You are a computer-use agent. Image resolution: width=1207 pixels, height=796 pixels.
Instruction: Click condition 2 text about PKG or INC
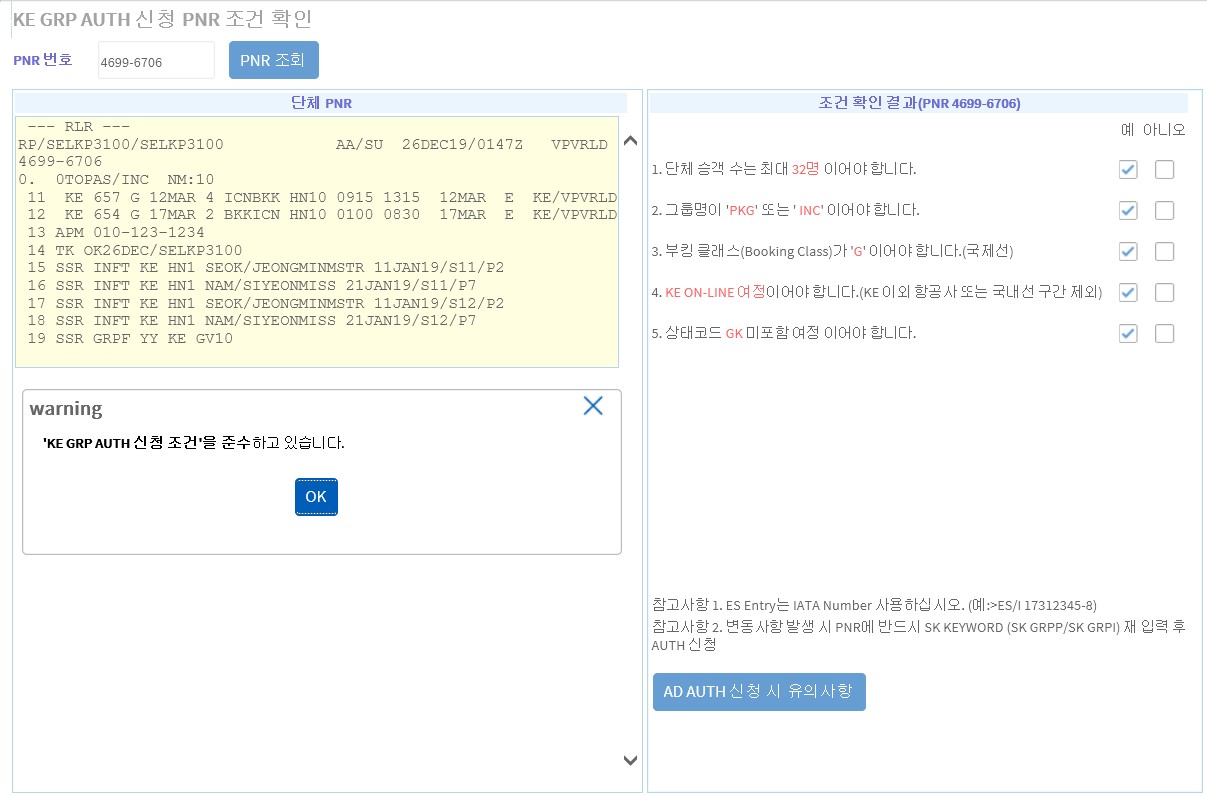click(785, 210)
